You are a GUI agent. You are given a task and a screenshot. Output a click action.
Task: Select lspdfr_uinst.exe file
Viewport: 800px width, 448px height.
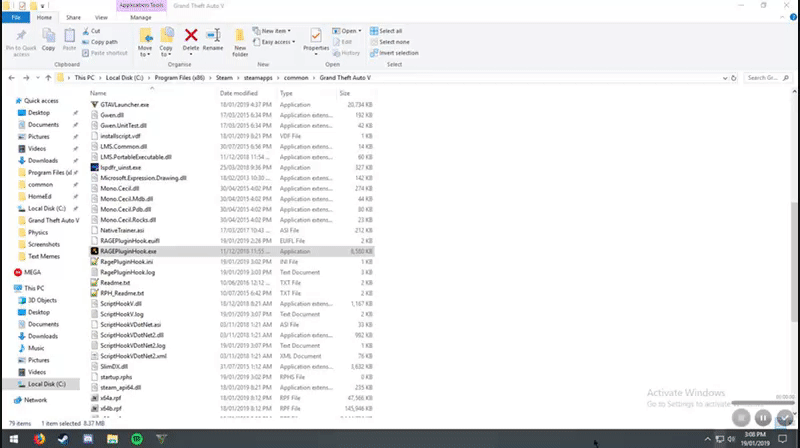point(120,167)
